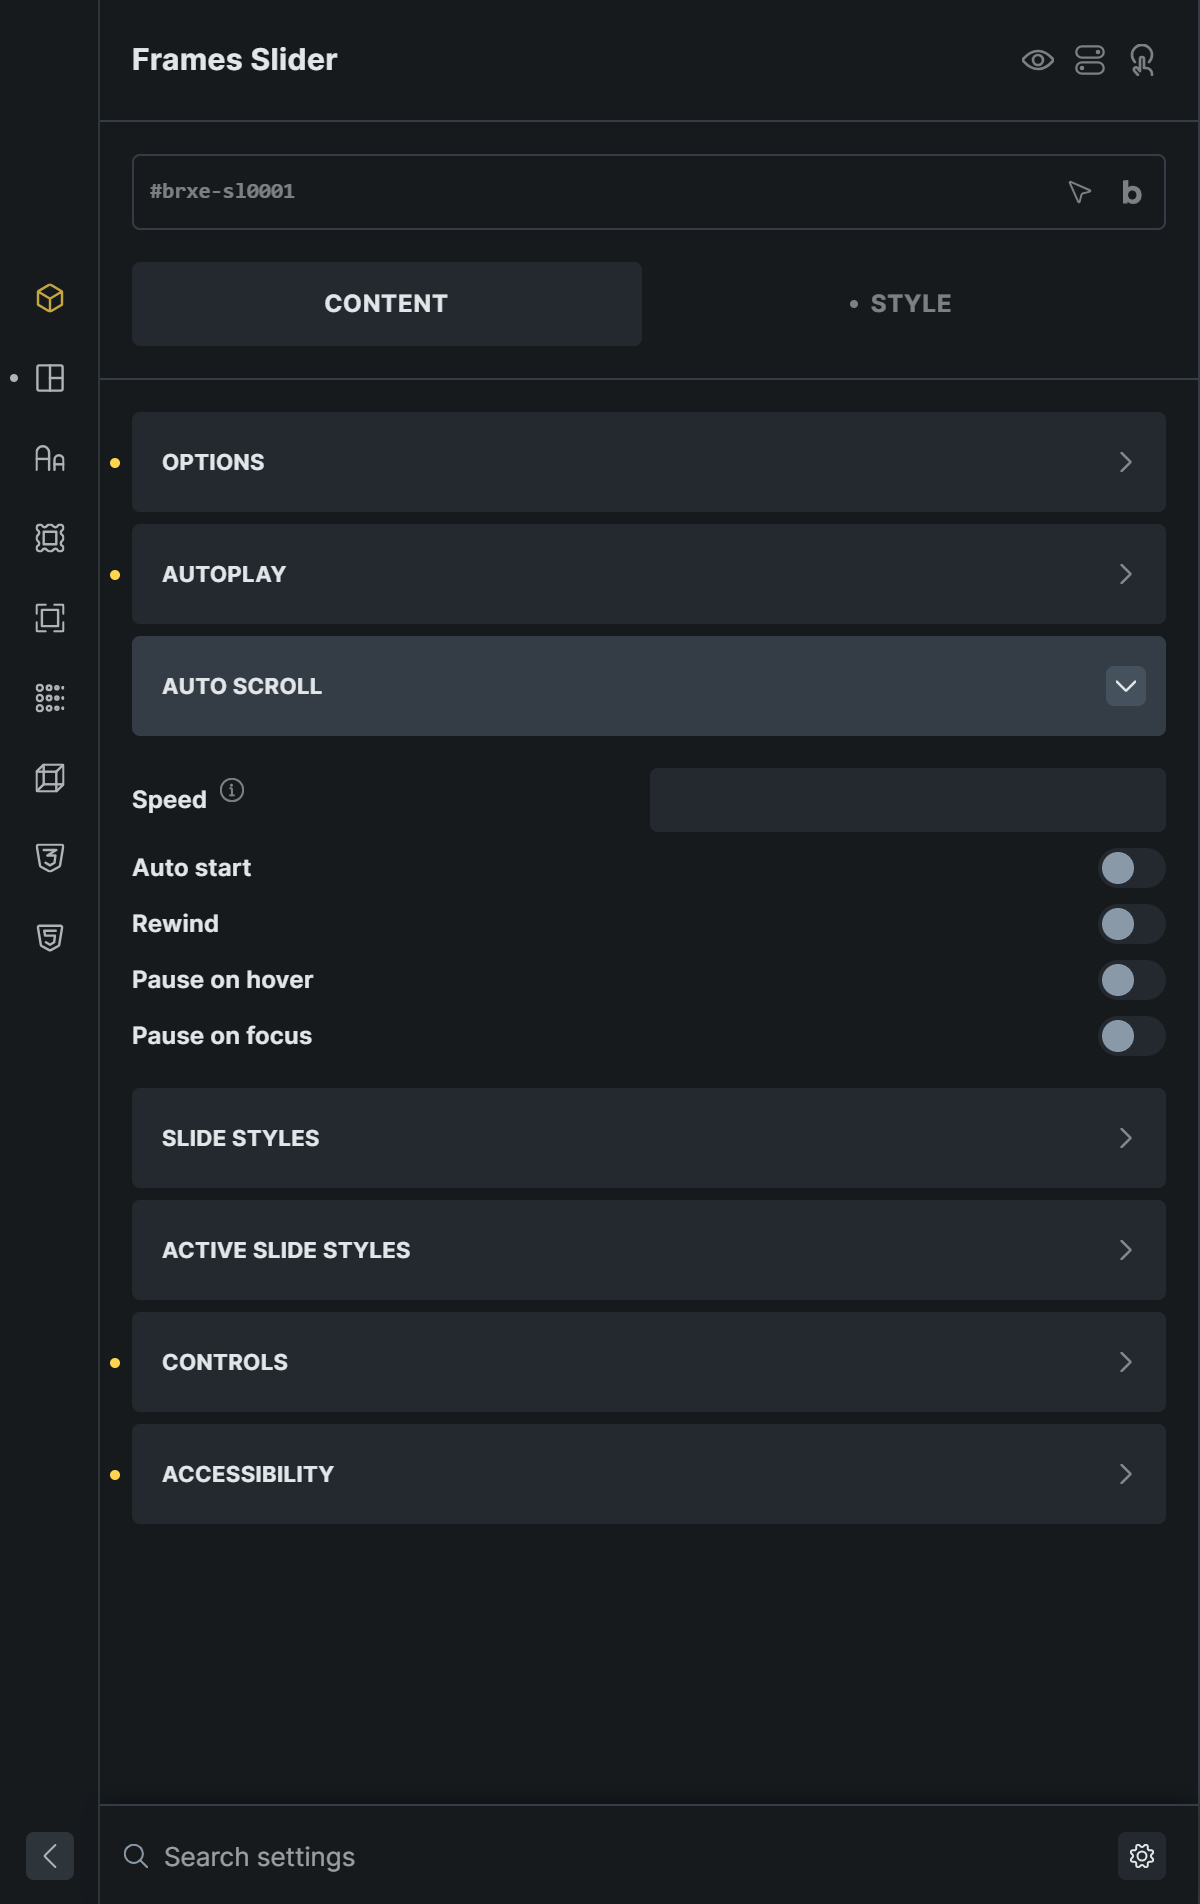Expand the ACTIVE SLIDE STYLES section
The width and height of the screenshot is (1200, 1904).
pyautogui.click(x=649, y=1250)
